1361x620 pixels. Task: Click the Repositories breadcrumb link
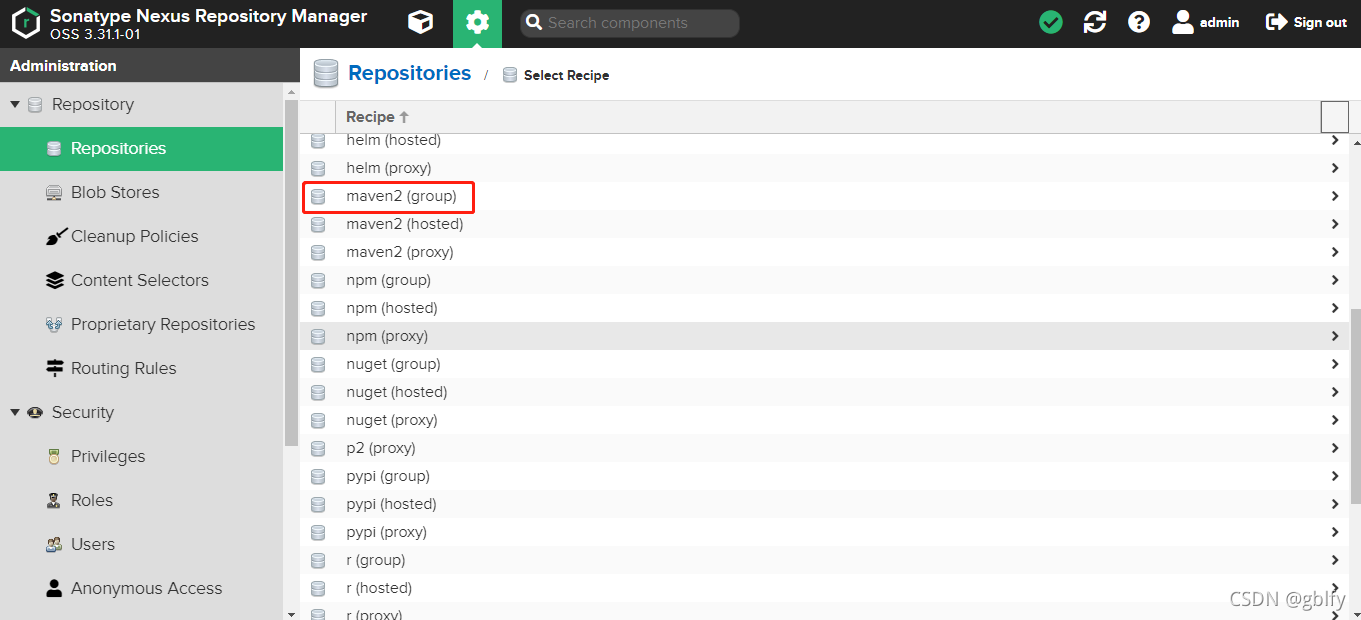(409, 73)
